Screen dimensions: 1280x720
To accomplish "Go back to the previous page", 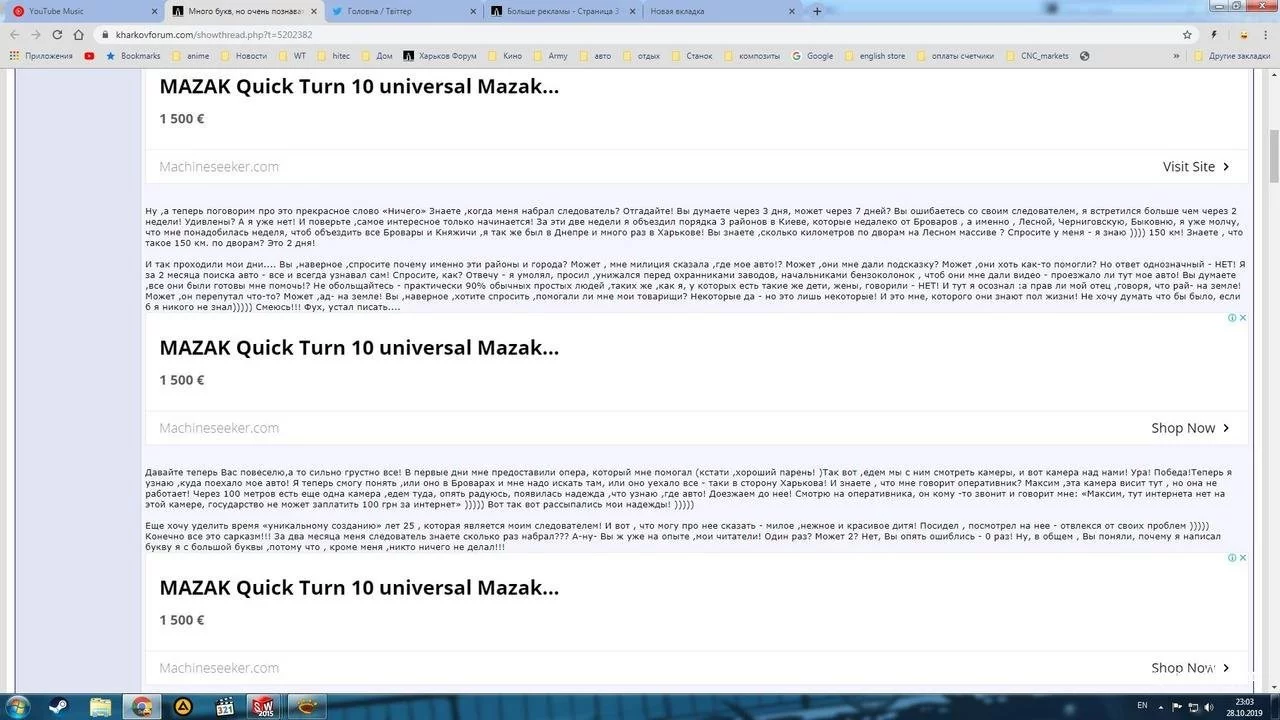I will tap(14, 34).
